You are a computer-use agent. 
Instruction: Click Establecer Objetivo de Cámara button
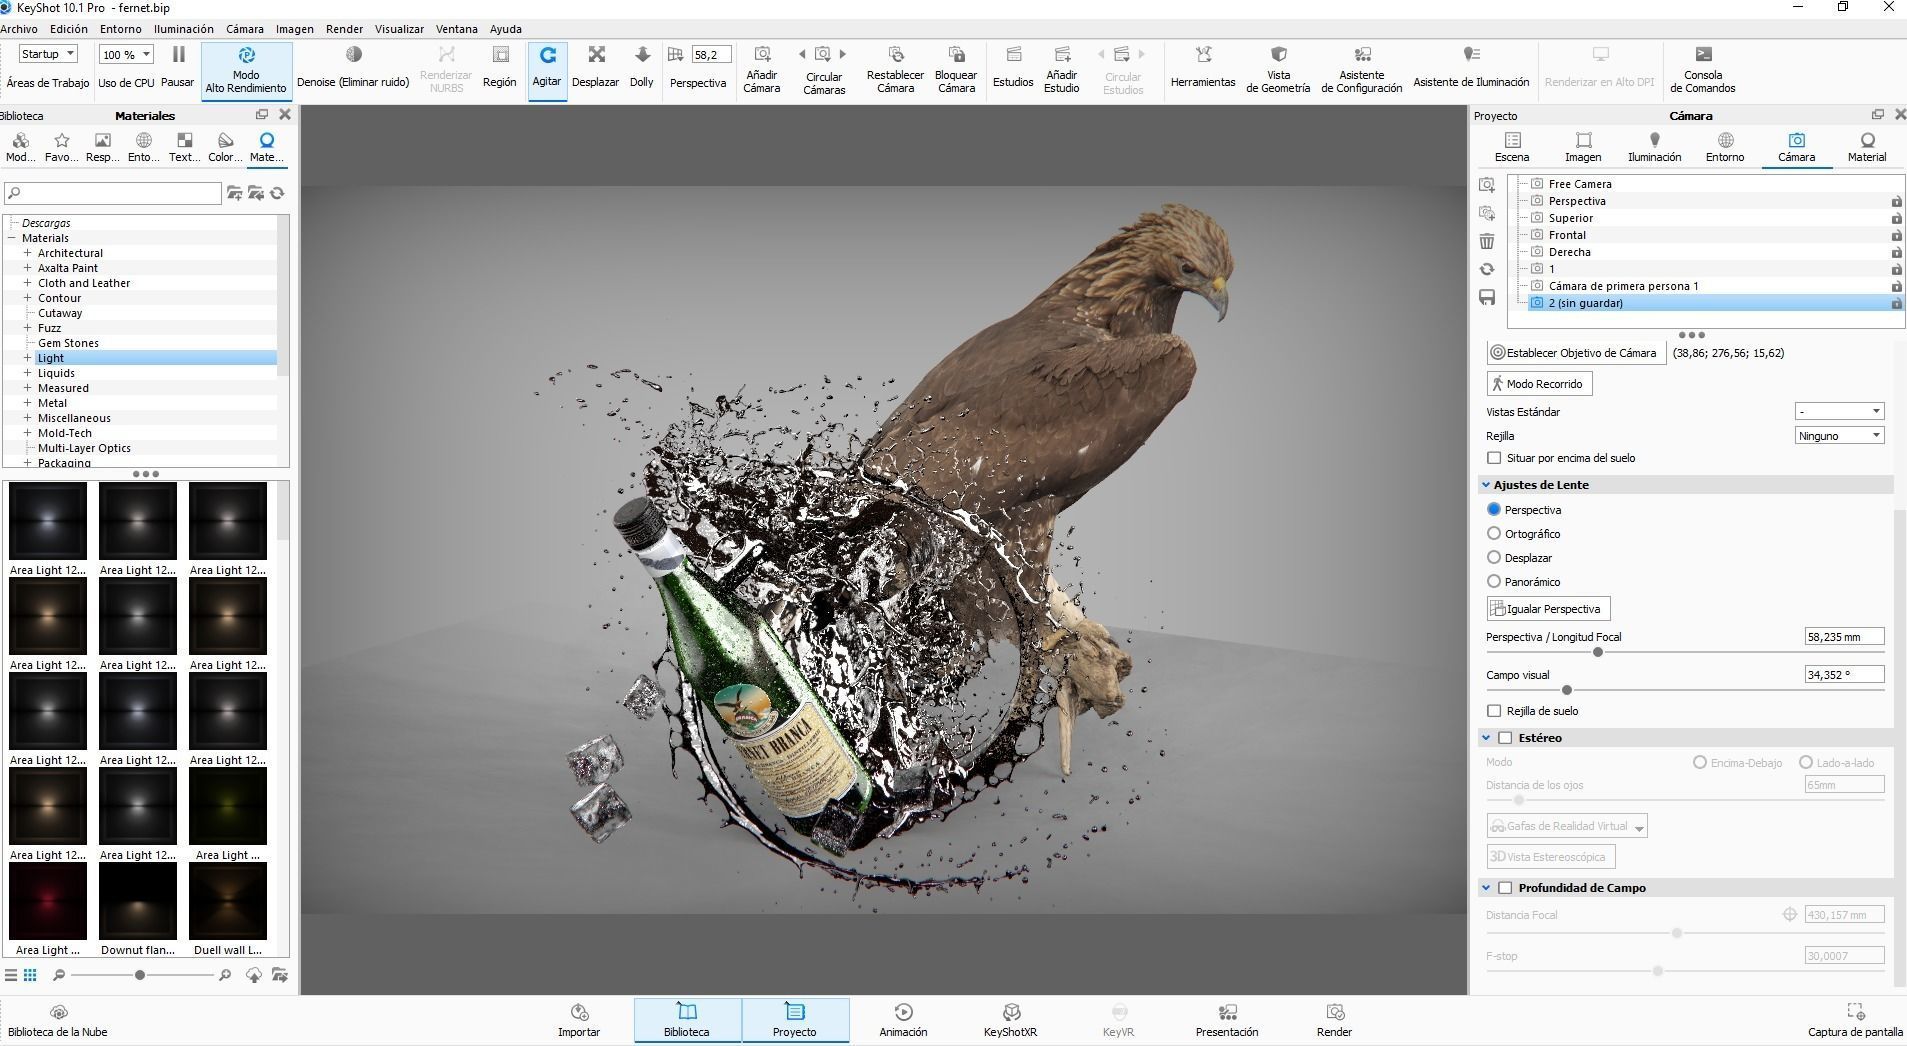click(x=1576, y=353)
